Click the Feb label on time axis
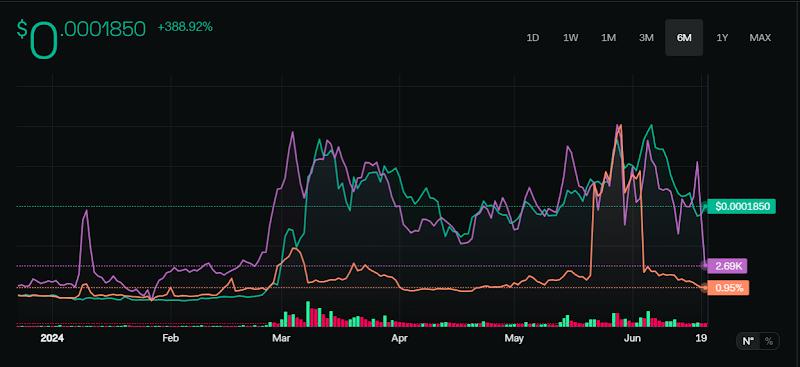The height and width of the screenshot is (367, 800). pyautogui.click(x=170, y=338)
